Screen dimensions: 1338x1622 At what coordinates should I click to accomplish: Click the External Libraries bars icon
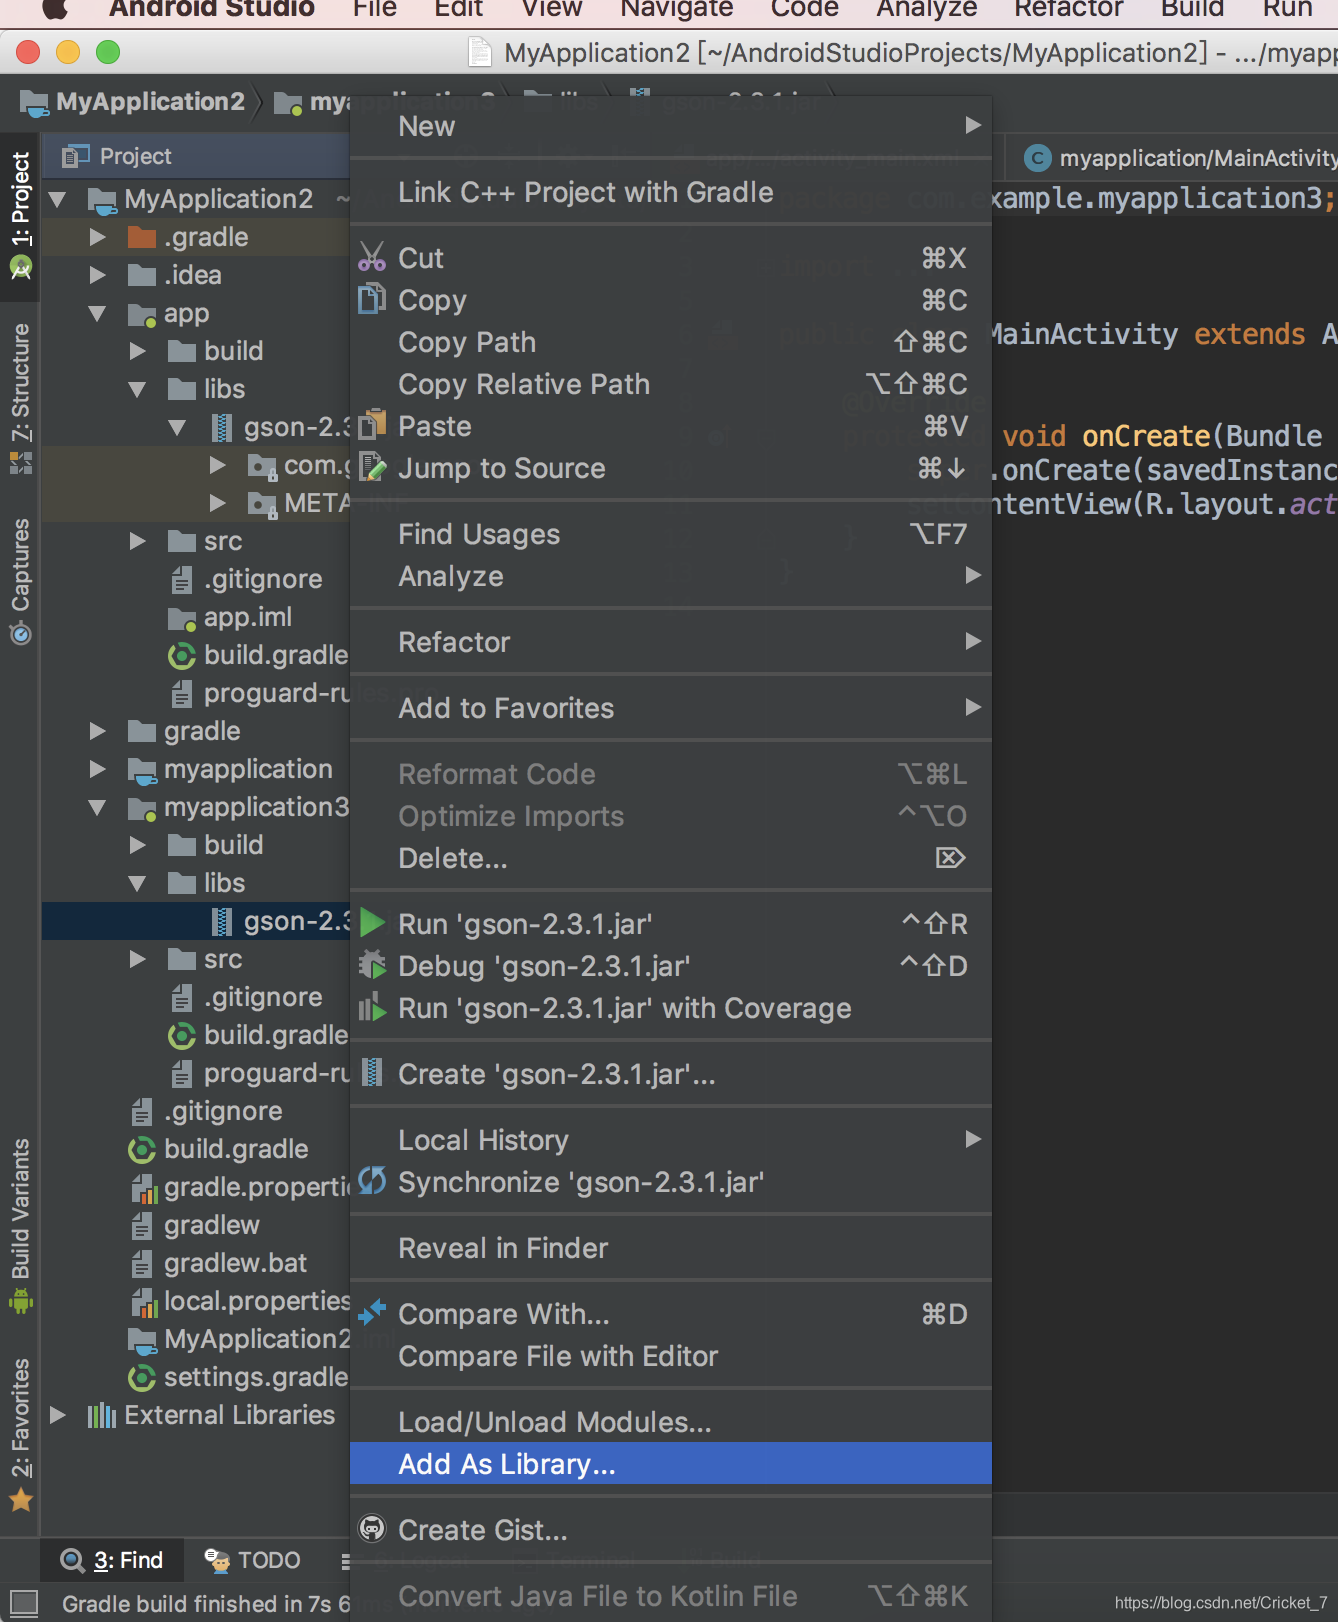pos(101,1415)
